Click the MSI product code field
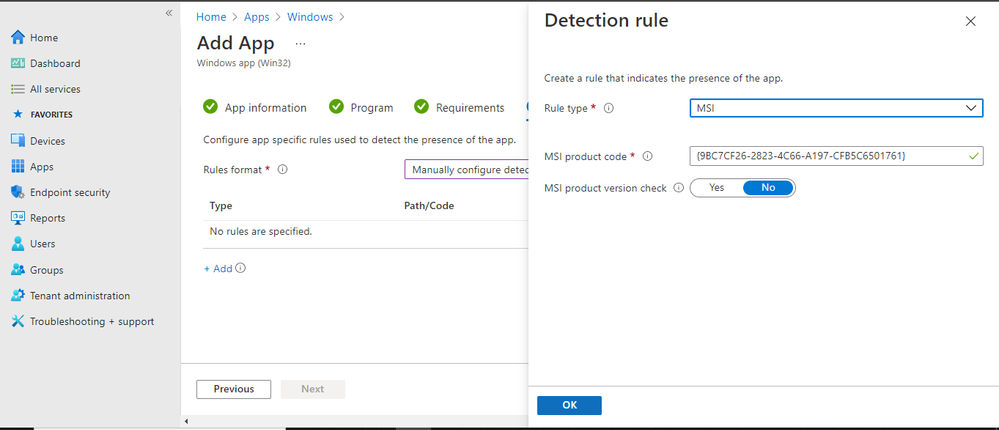Screen dimensions: 999x430 point(826,156)
